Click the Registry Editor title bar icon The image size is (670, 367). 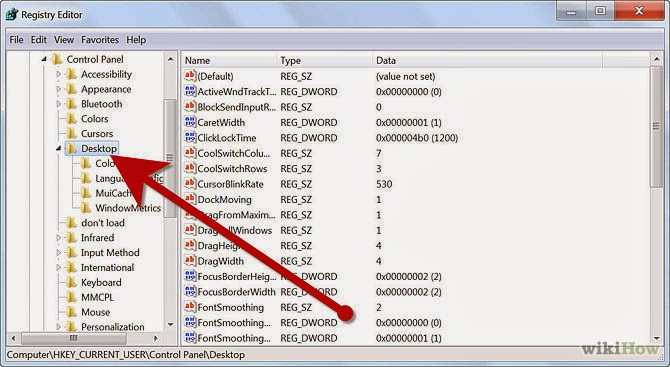pos(12,15)
